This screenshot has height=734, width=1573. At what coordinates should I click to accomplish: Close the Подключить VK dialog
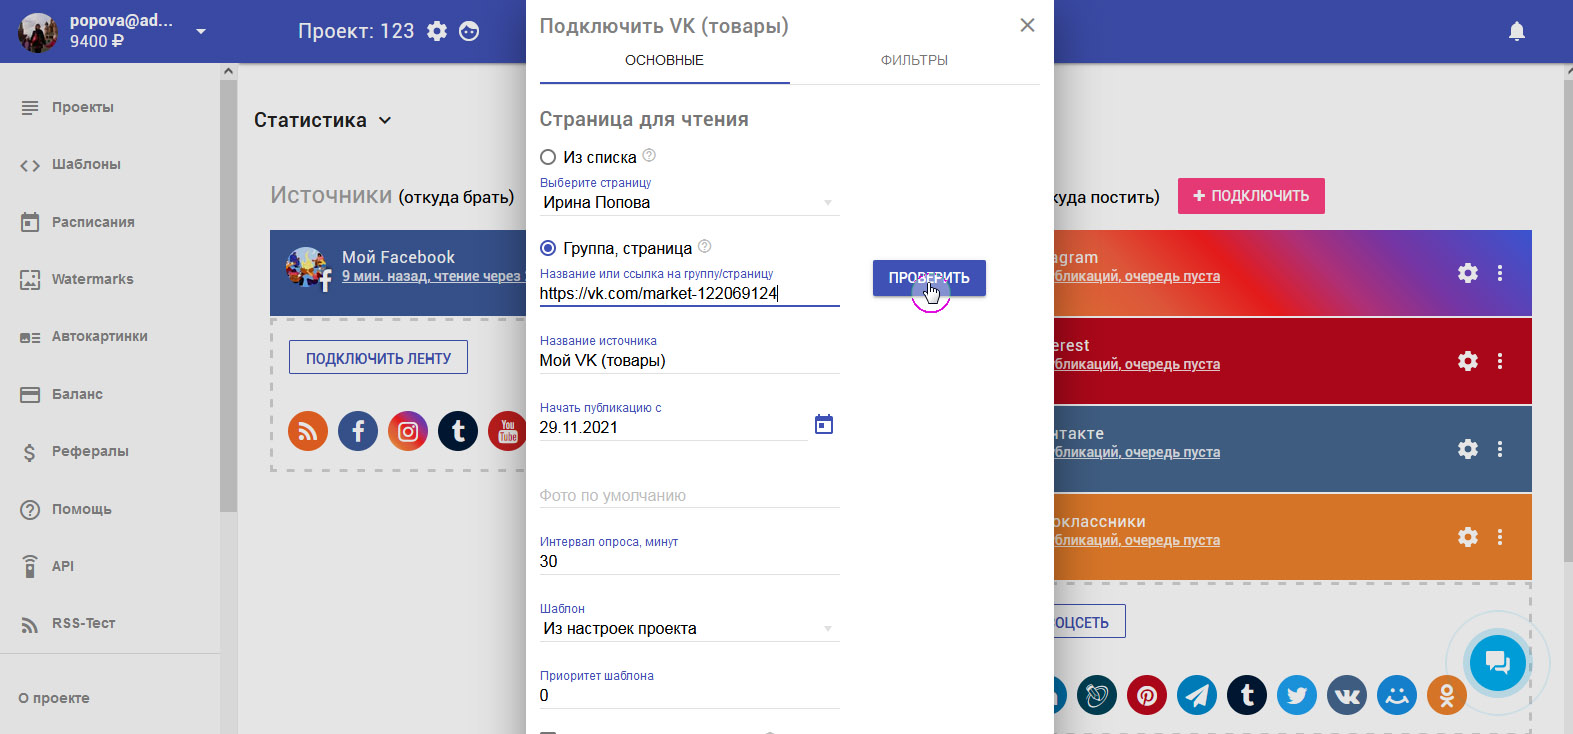tap(1027, 25)
